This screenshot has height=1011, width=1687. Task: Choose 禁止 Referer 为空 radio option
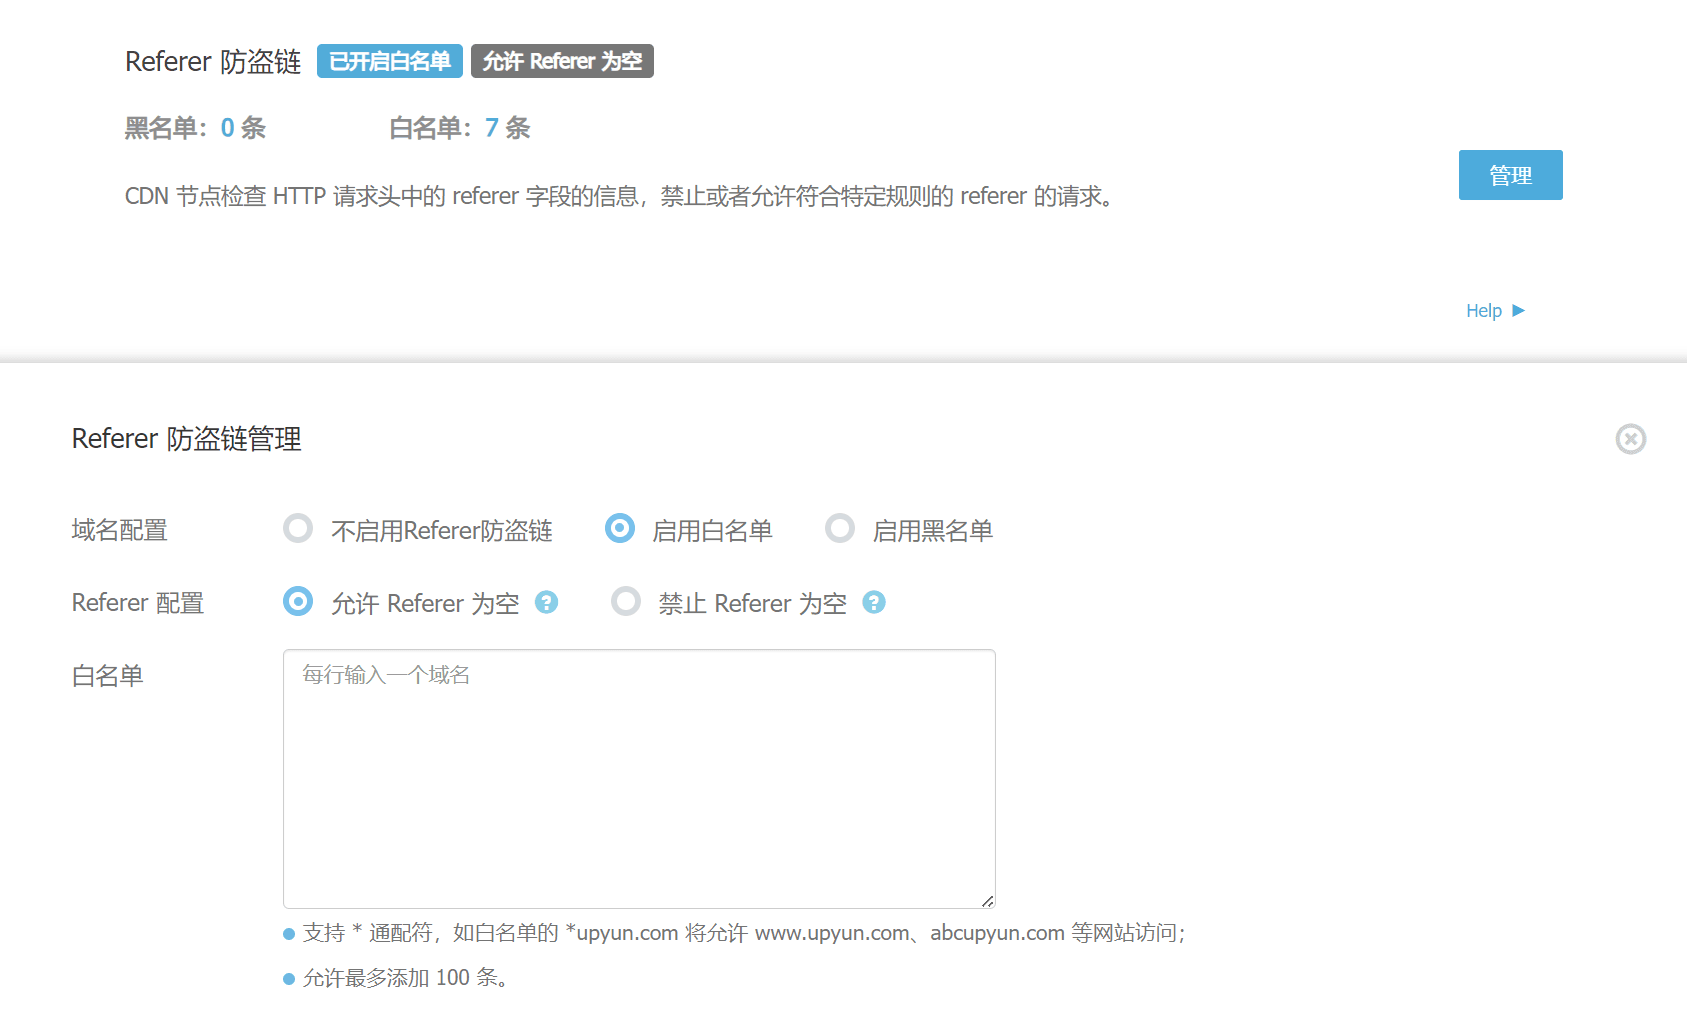coord(626,601)
